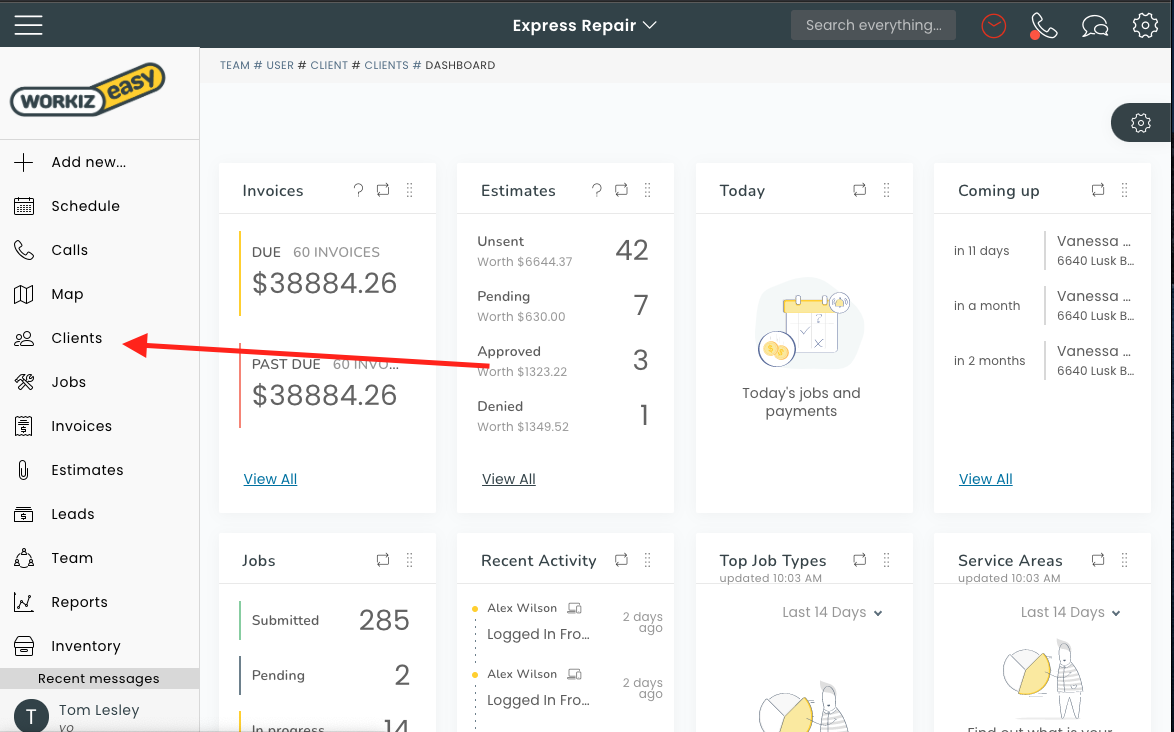Screen dimensions: 1174x732
Task: Click View All under Invoices
Action: point(270,479)
